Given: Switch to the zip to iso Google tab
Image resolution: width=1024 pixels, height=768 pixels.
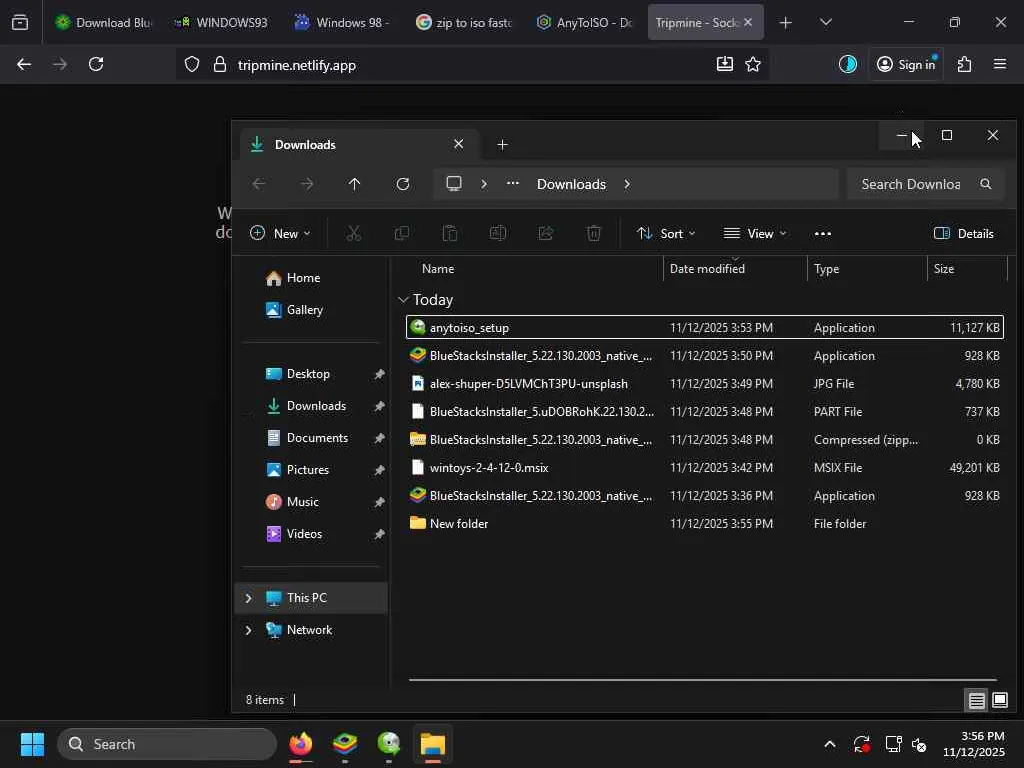Looking at the screenshot, I should coord(464,22).
